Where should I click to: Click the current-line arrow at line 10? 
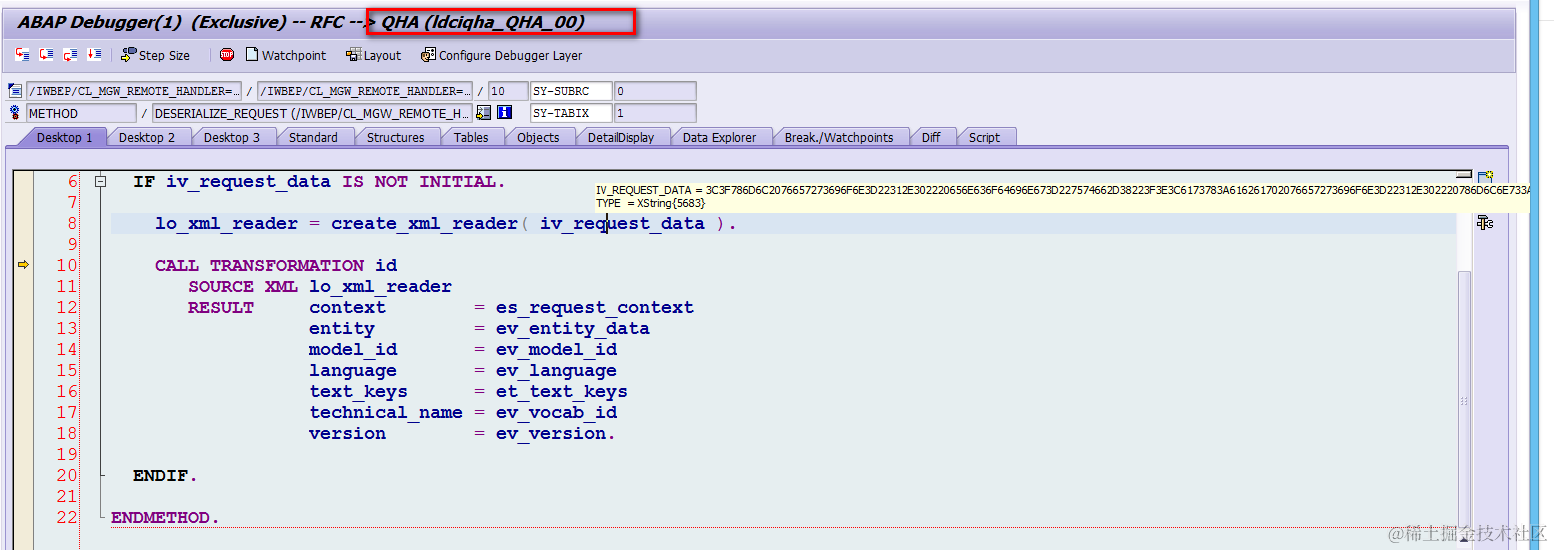pyautogui.click(x=24, y=265)
